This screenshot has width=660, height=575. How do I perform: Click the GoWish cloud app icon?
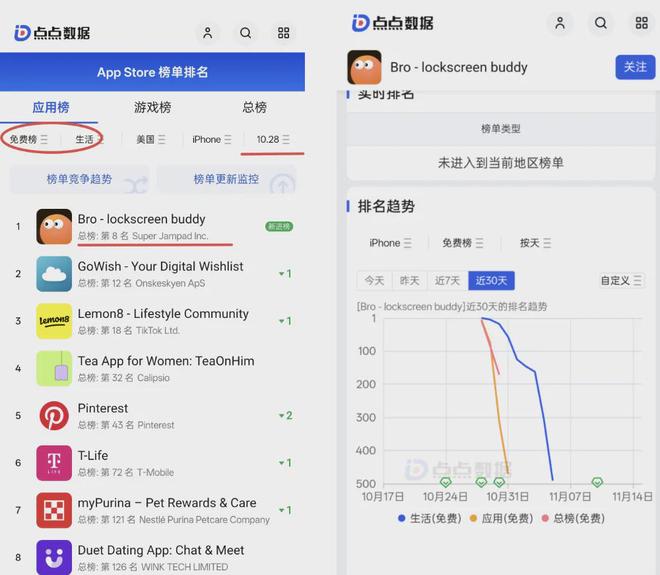(54, 274)
